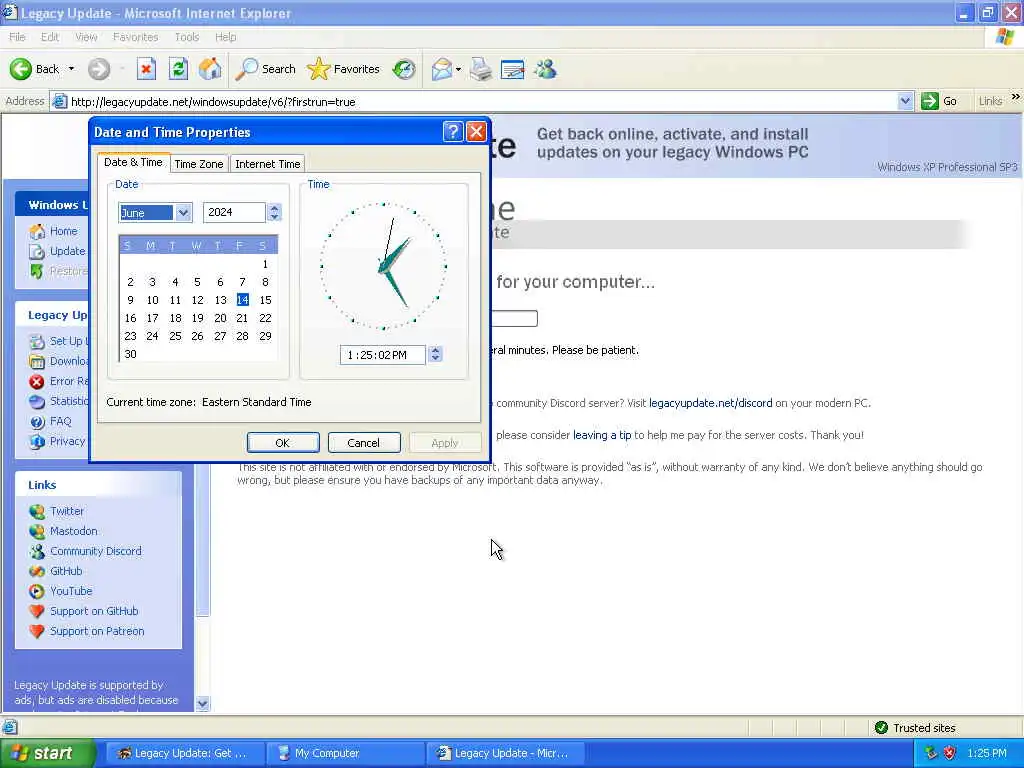Open the Twitter link in Links
Image resolution: width=1024 pixels, height=768 pixels.
tap(67, 511)
